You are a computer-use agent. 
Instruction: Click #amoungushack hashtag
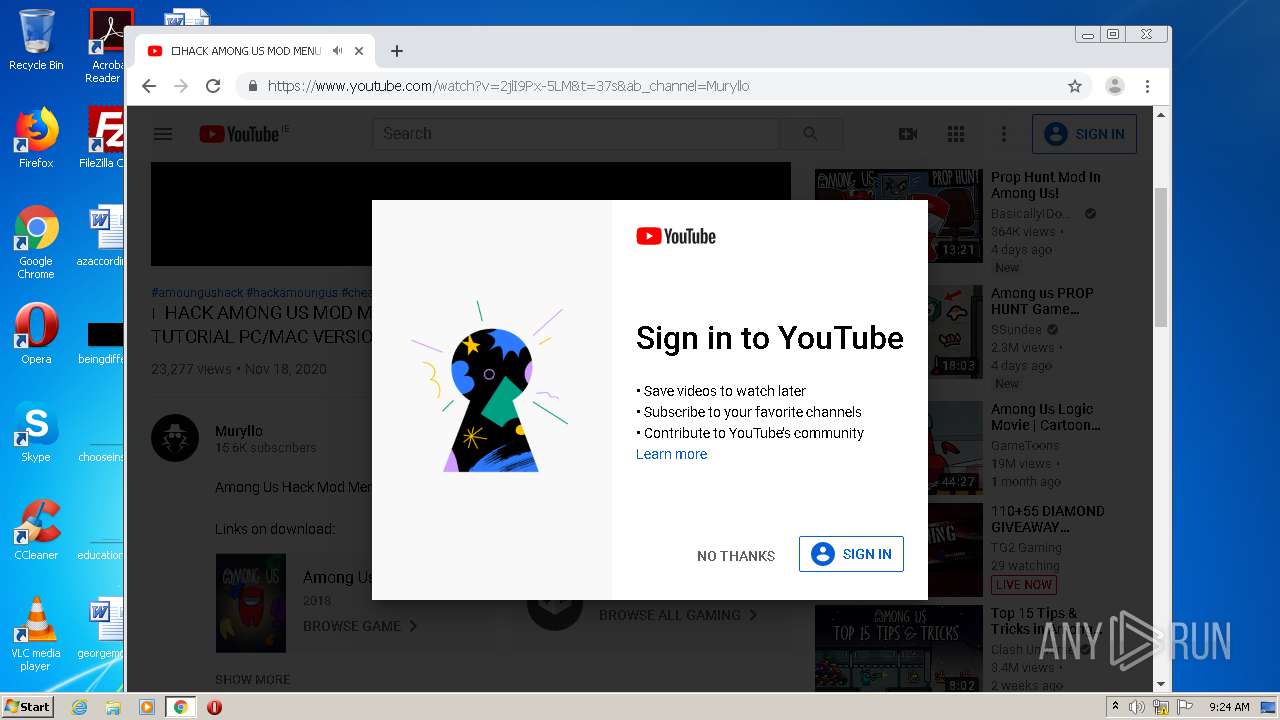point(197,293)
